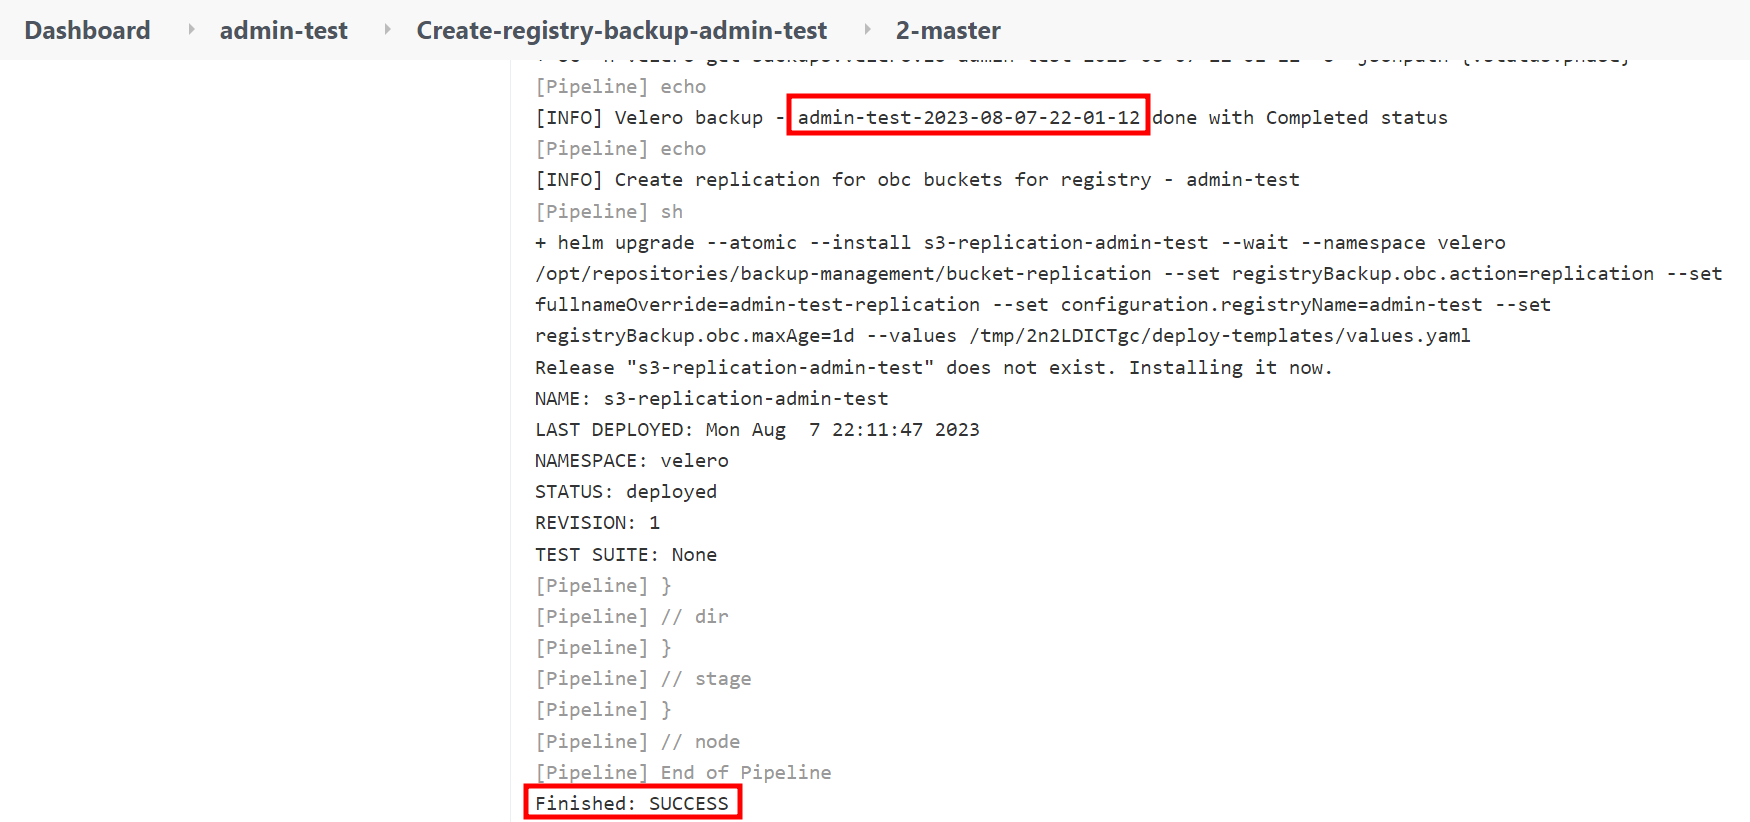Select the 2-master breadcrumb item
Viewport: 1750px width, 822px height.
(x=947, y=30)
